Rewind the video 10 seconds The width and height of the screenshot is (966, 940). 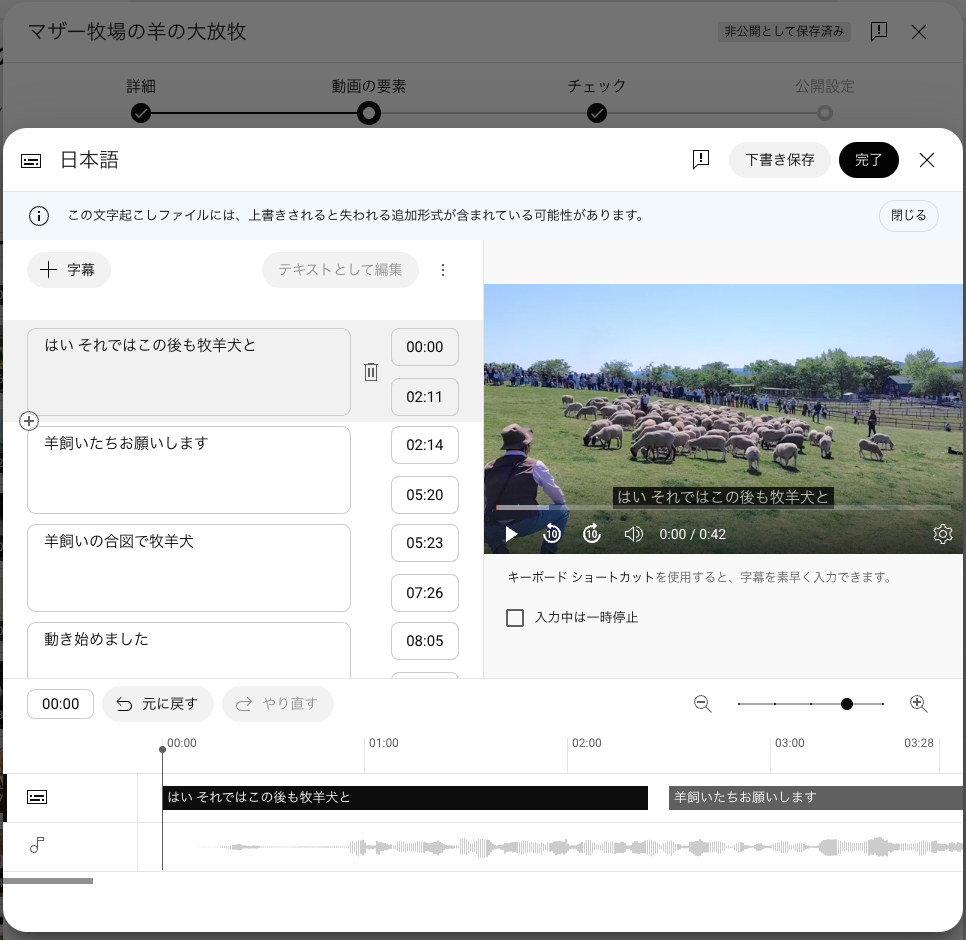552,534
